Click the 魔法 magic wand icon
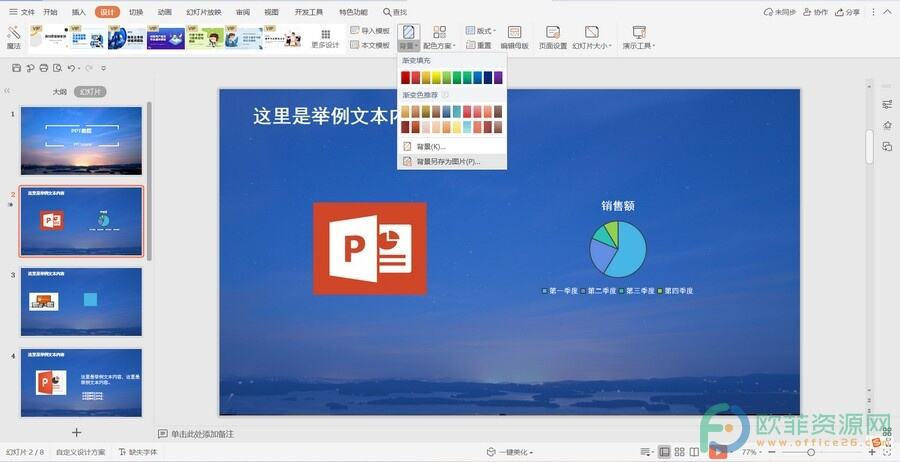Screen dimensions: 900x462 [x=14, y=33]
